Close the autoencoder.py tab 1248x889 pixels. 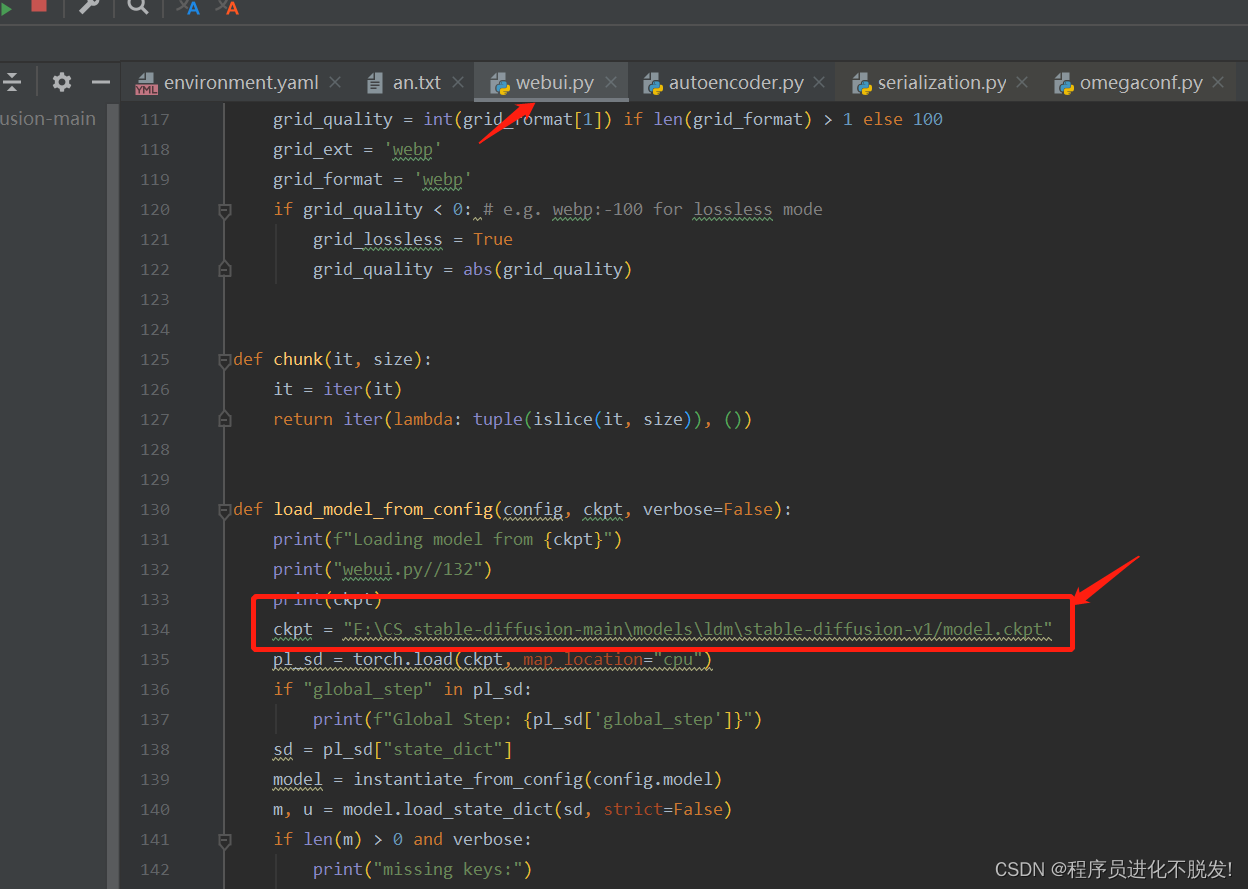(820, 82)
